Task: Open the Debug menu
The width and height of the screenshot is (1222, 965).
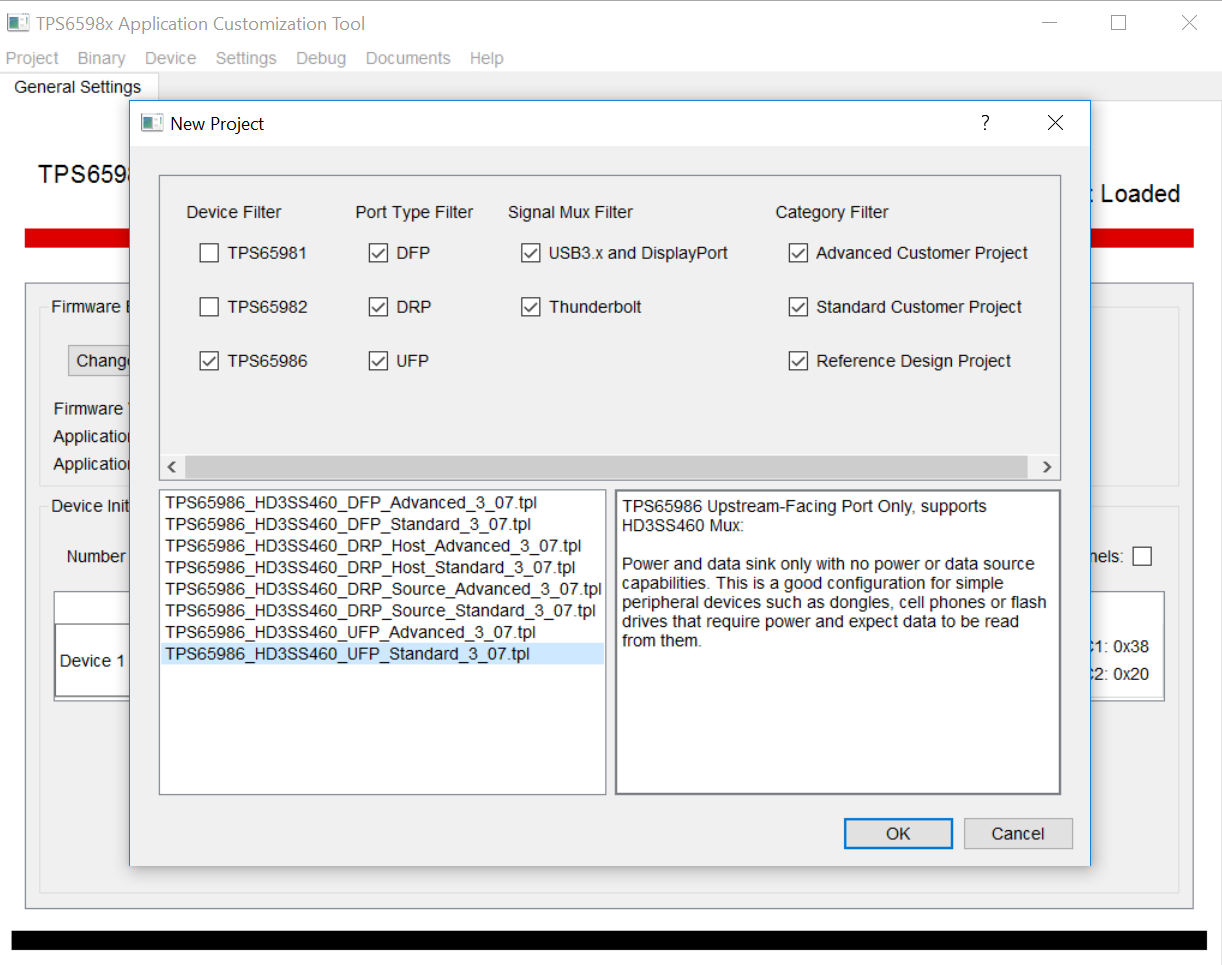Action: point(321,58)
